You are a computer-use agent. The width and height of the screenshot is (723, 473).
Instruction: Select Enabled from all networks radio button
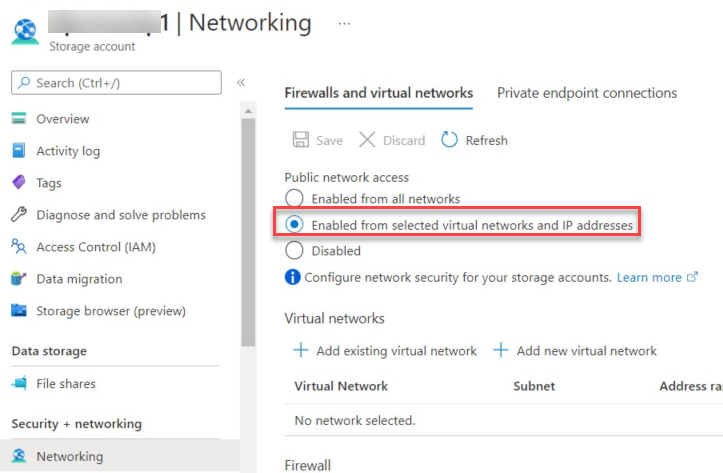click(x=294, y=199)
